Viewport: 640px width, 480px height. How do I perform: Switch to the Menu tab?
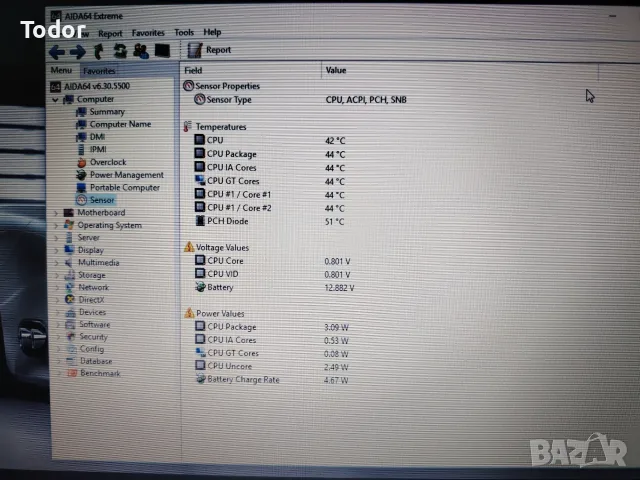[61, 70]
